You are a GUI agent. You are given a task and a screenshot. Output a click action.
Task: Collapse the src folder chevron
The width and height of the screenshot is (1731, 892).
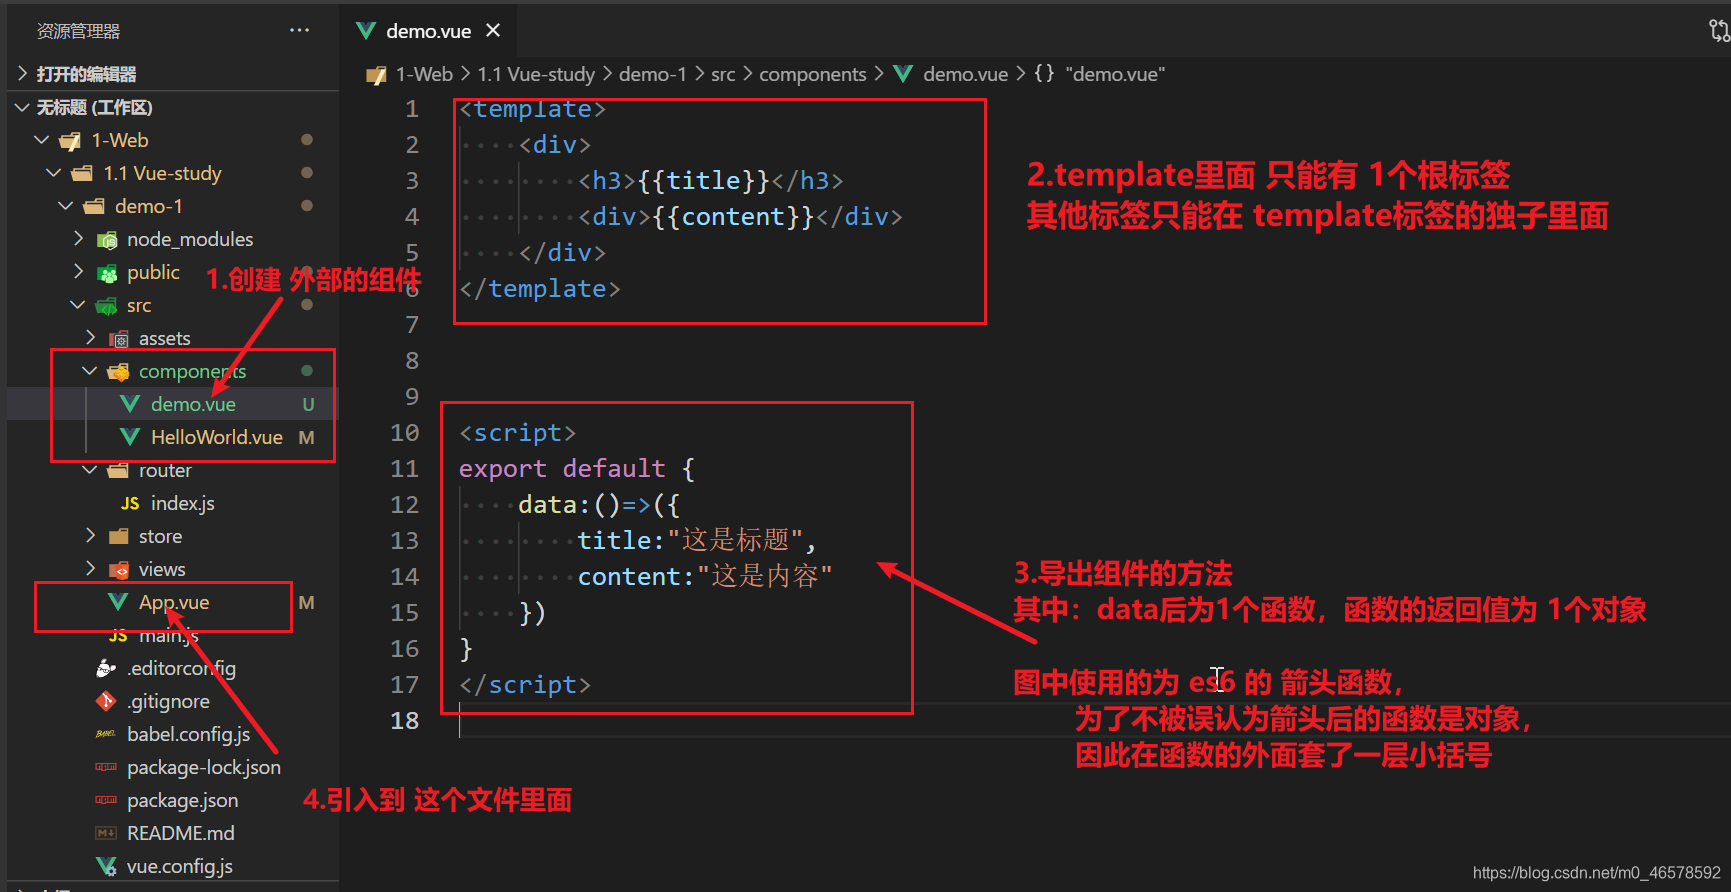(78, 305)
